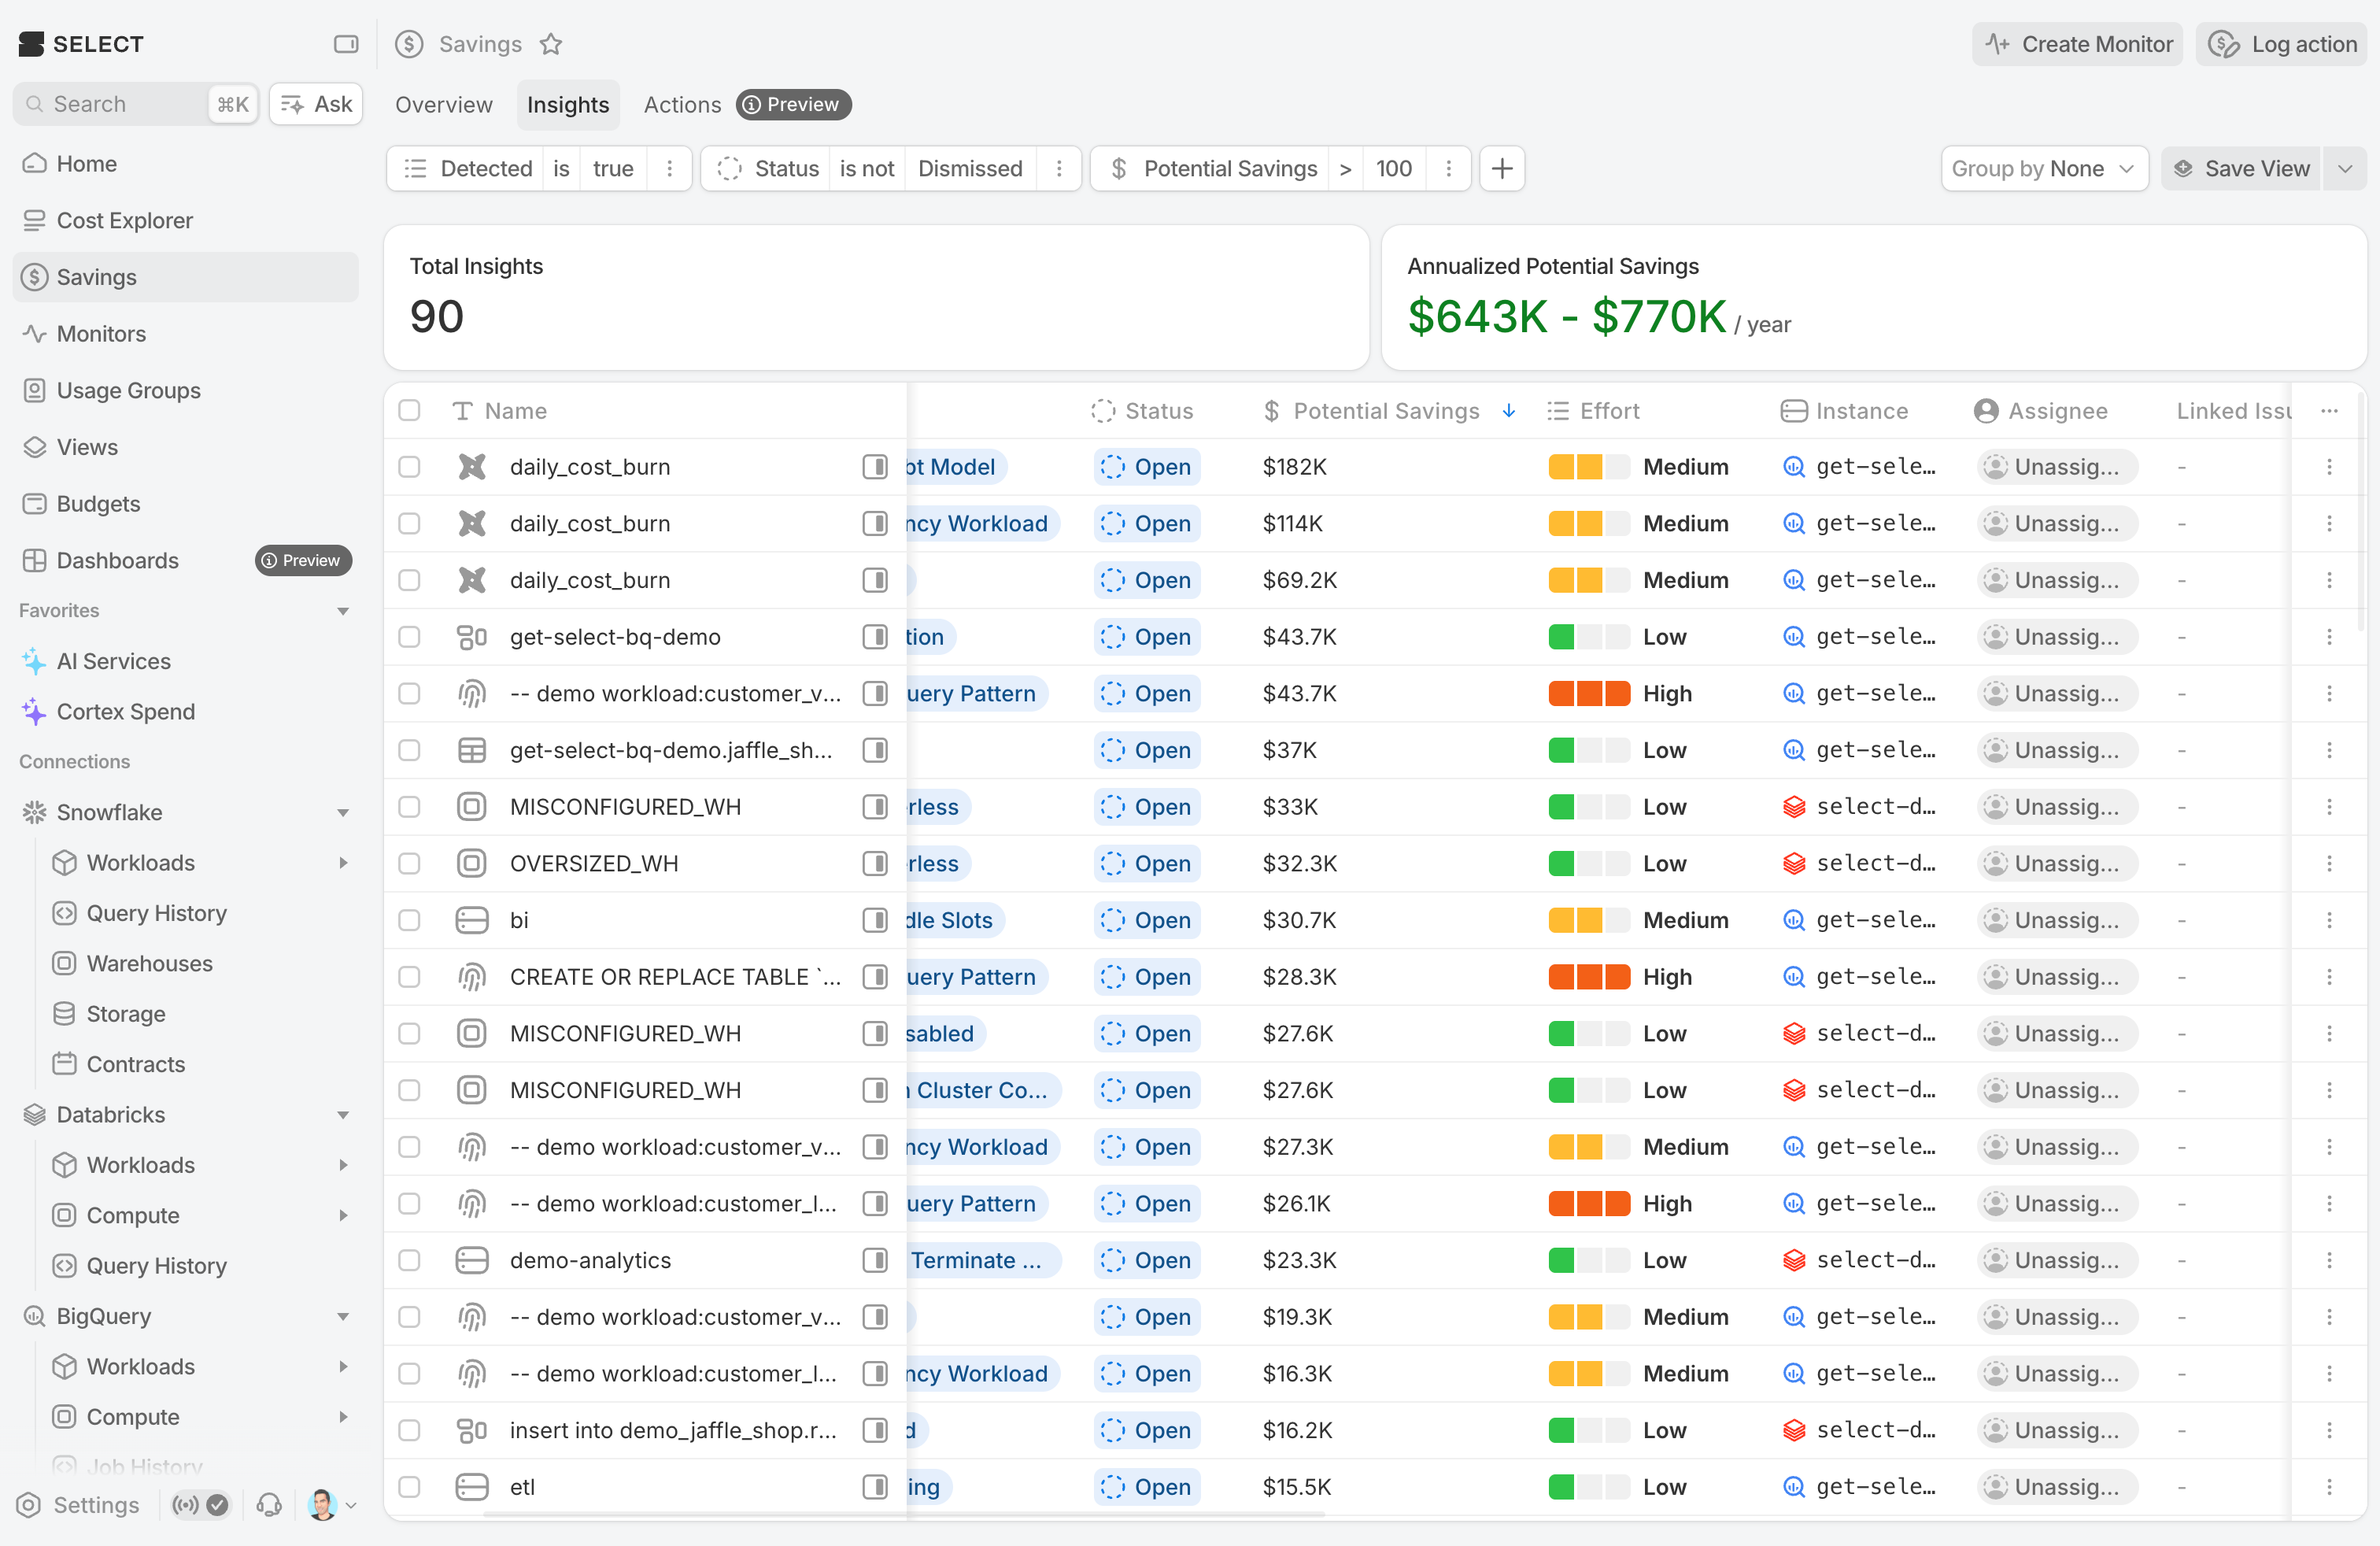Image resolution: width=2380 pixels, height=1546 pixels.
Task: Click Log action button
Action: click(2282, 44)
